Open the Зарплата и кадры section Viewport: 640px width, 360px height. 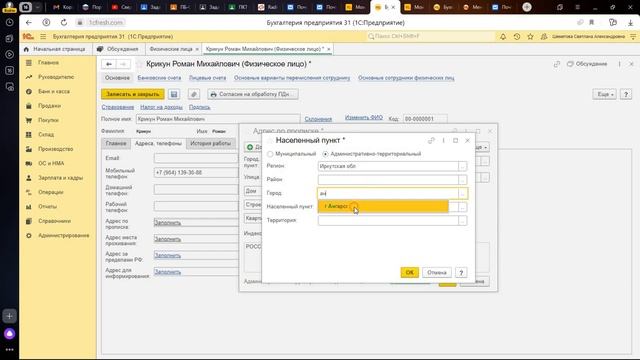point(60,178)
